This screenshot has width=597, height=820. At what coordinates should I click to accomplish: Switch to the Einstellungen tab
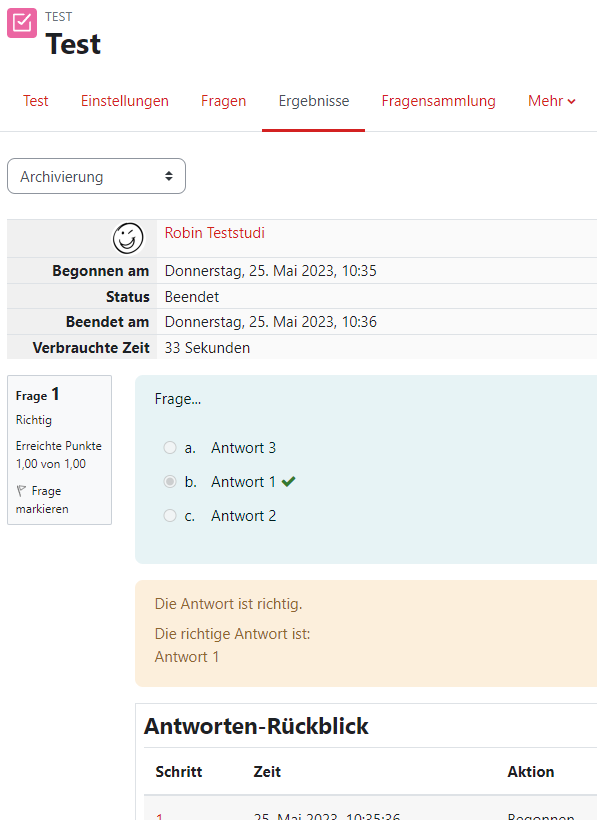pyautogui.click(x=124, y=101)
